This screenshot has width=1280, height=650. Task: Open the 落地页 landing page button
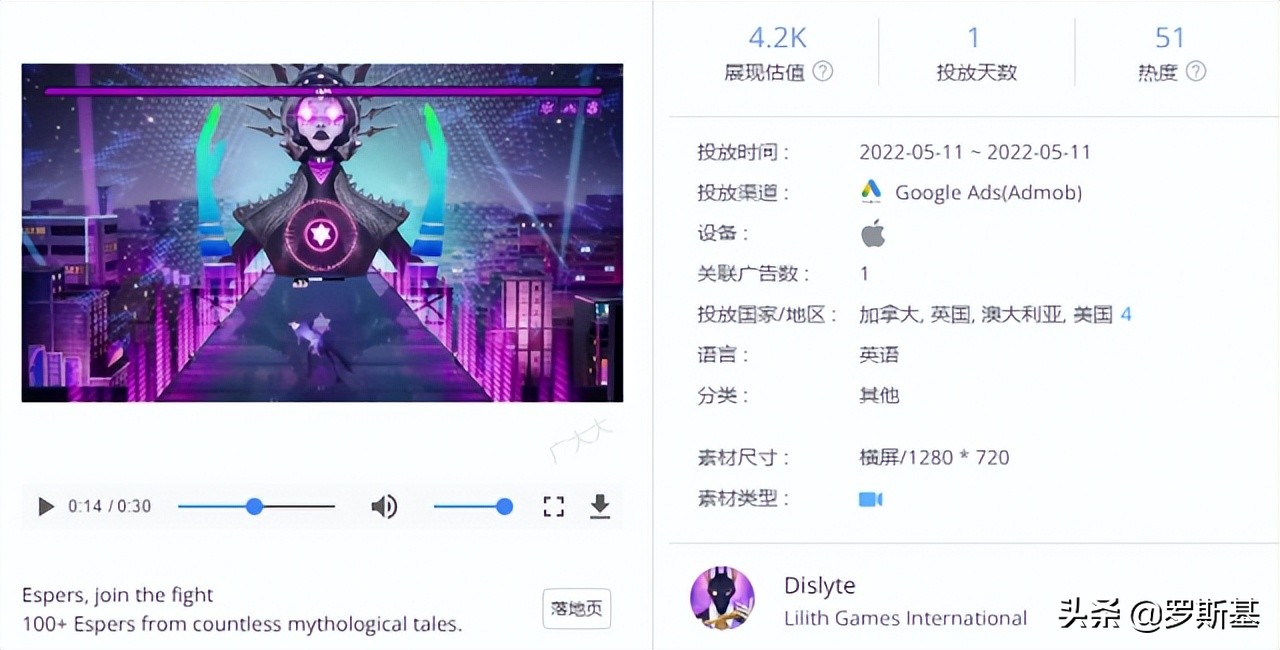(576, 608)
